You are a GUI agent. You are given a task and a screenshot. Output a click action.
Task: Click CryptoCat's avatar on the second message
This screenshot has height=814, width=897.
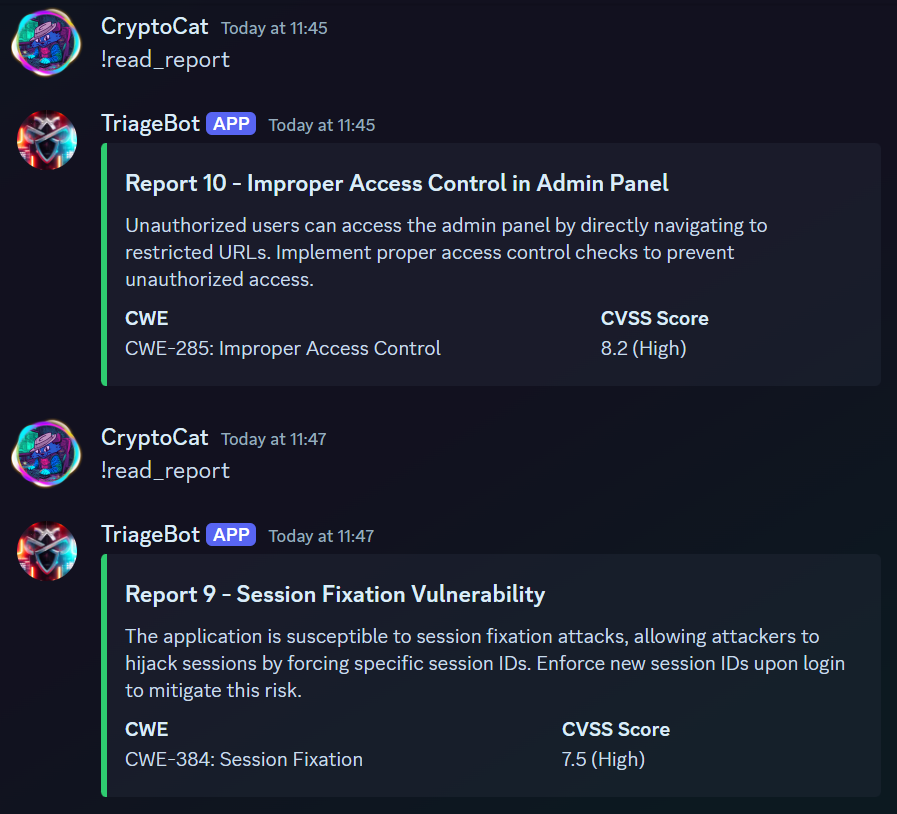tap(45, 453)
